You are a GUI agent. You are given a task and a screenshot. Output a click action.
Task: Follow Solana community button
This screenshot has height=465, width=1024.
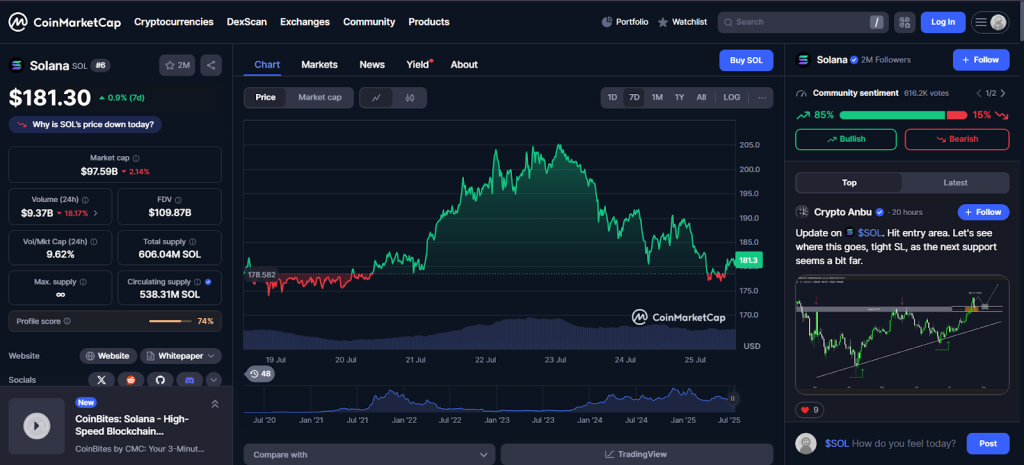click(x=981, y=59)
